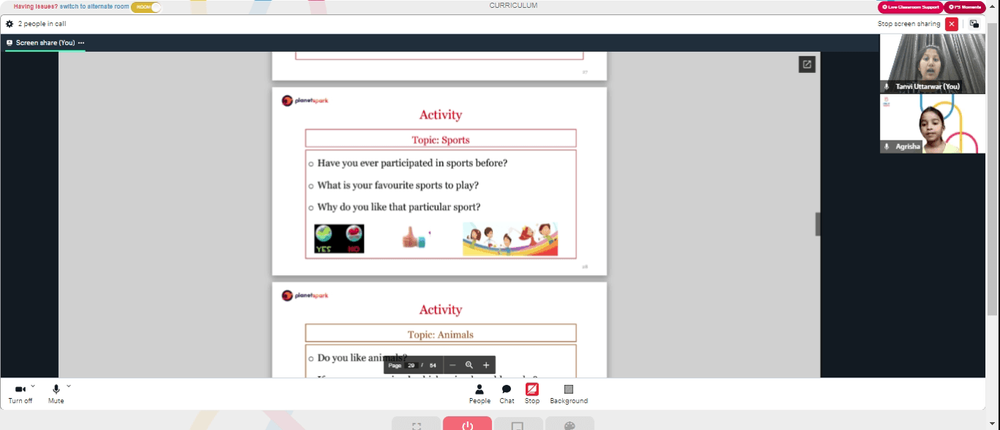This screenshot has width=1000, height=430.
Task: Open Background effects option
Action: pos(568,394)
